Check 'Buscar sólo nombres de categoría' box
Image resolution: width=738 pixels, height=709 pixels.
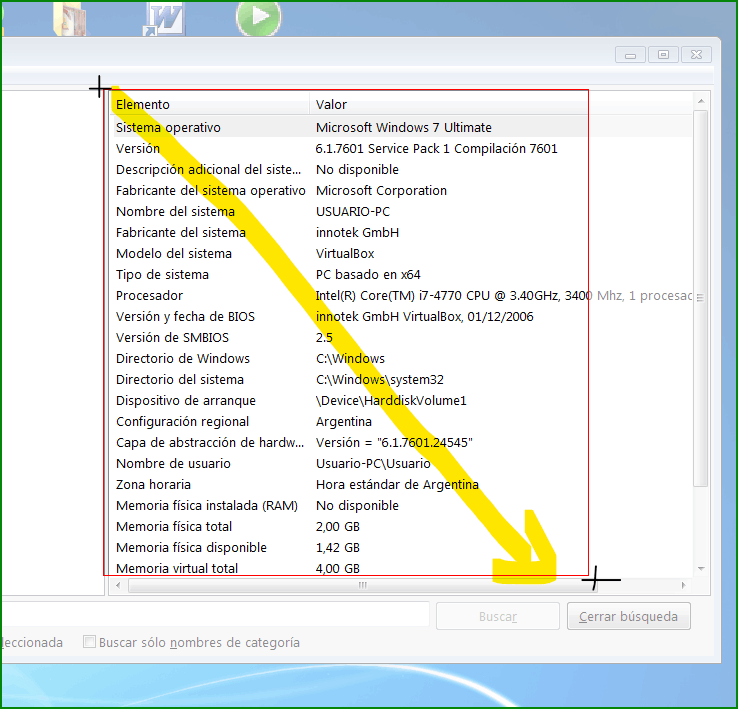(x=89, y=641)
